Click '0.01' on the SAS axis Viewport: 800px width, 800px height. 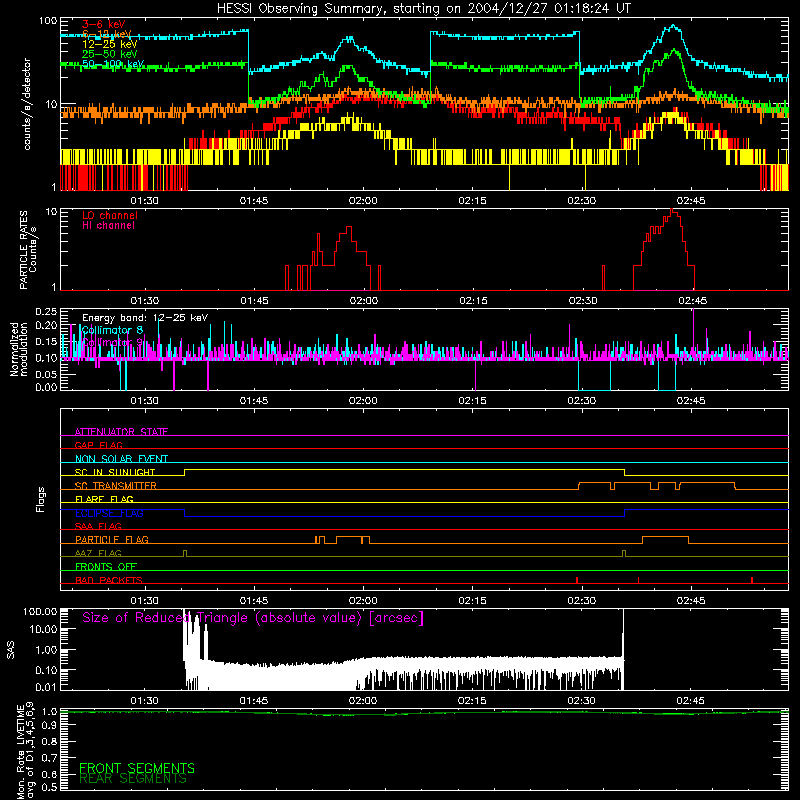click(46, 687)
